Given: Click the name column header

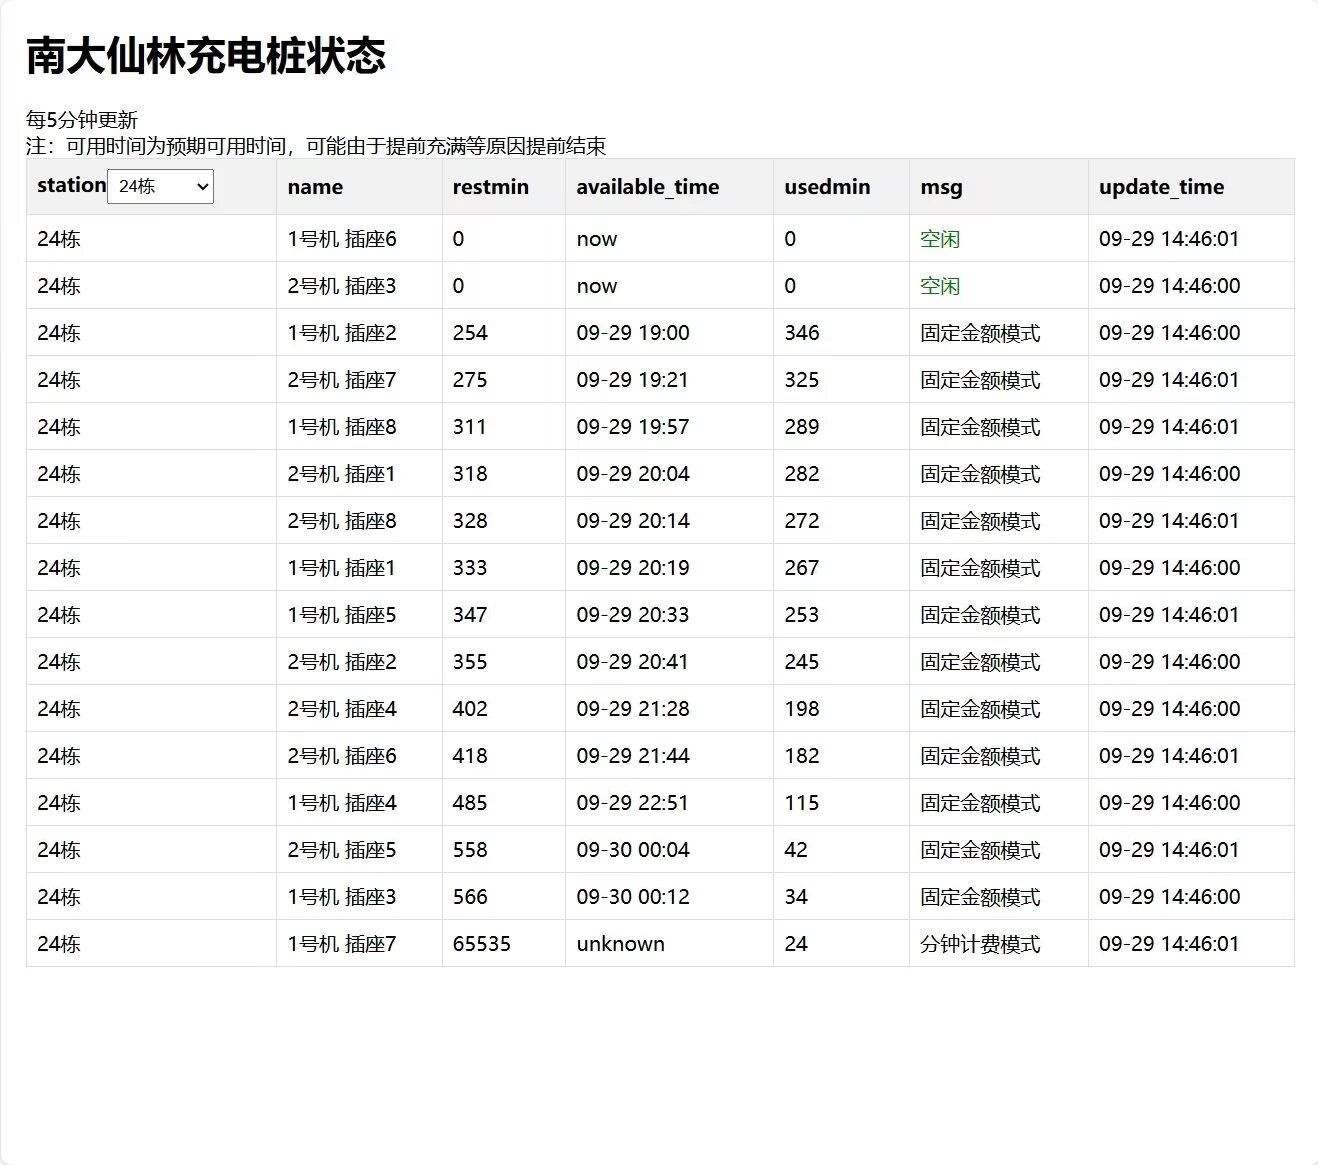Looking at the screenshot, I should (x=315, y=187).
